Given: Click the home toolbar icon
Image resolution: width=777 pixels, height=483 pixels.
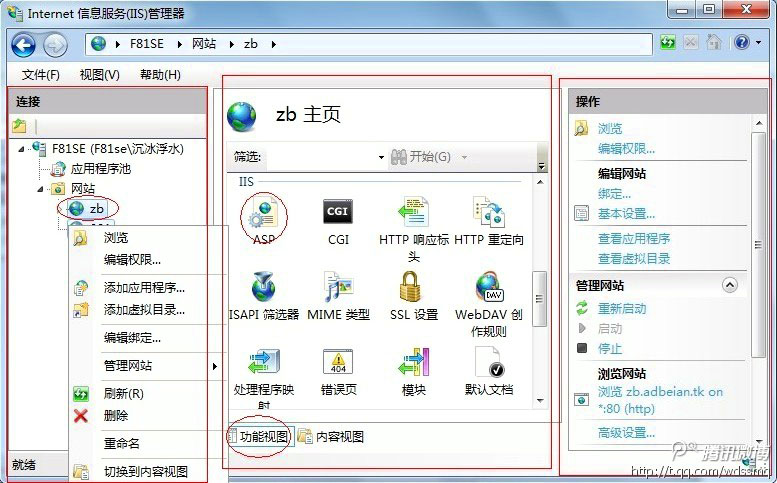Looking at the screenshot, I should point(714,43).
